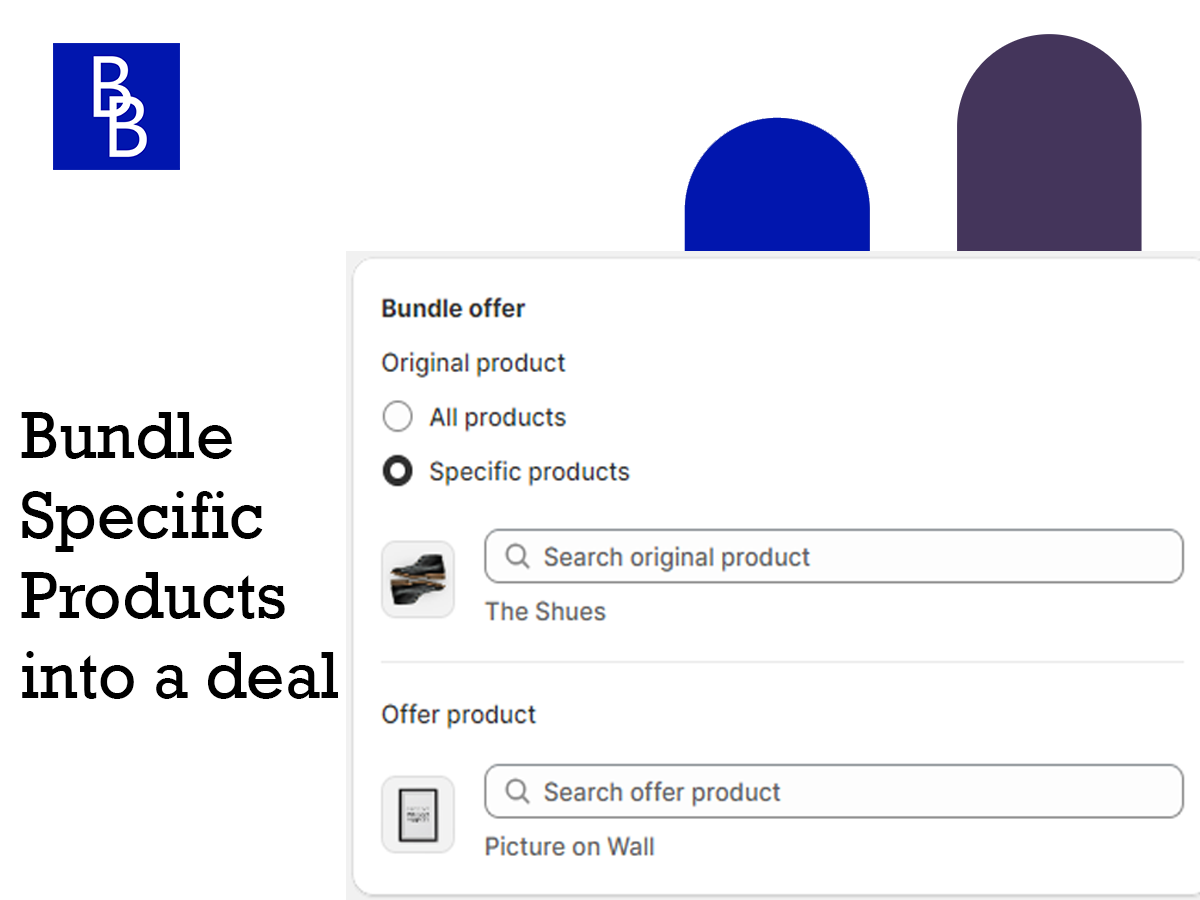This screenshot has height=900, width=1200.
Task: Click the divider line between product sections
Action: pos(782,661)
